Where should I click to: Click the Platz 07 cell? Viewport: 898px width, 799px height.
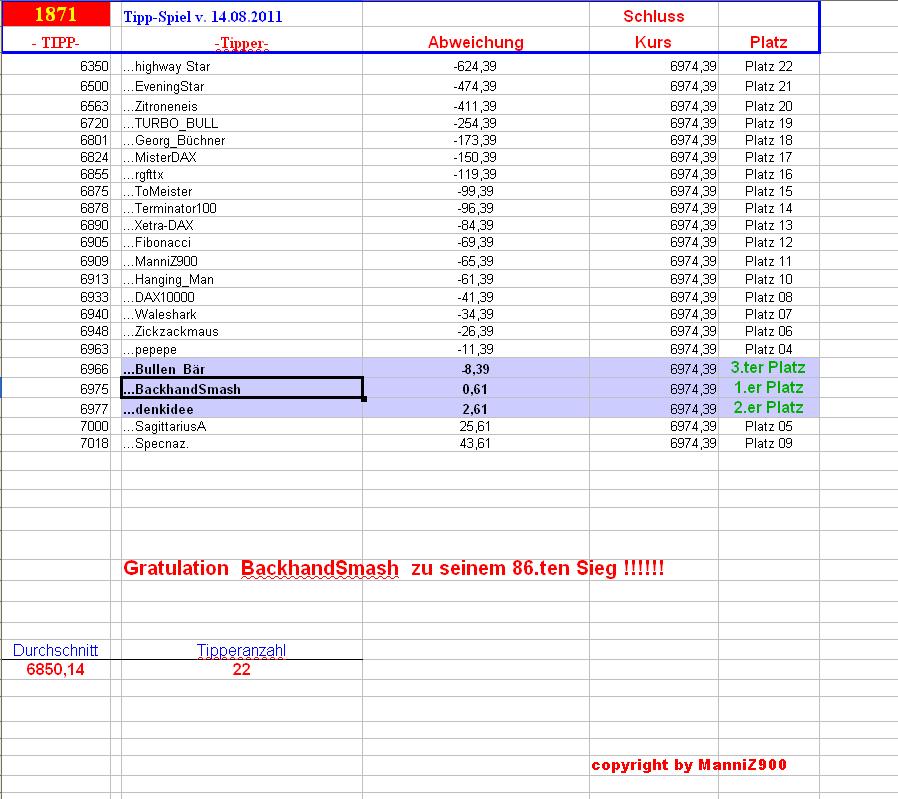(x=769, y=314)
